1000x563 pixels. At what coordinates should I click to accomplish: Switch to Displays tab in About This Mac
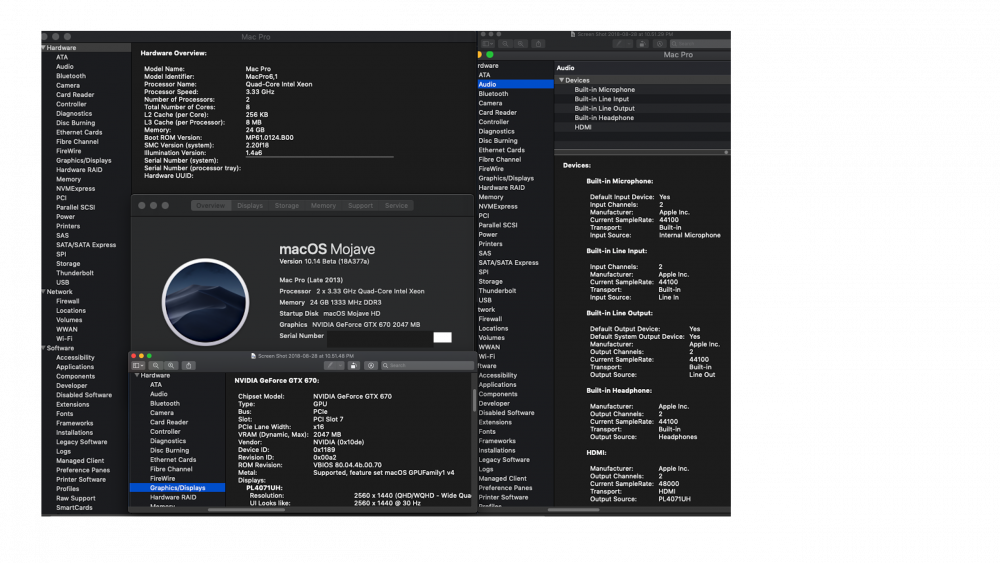coord(250,205)
